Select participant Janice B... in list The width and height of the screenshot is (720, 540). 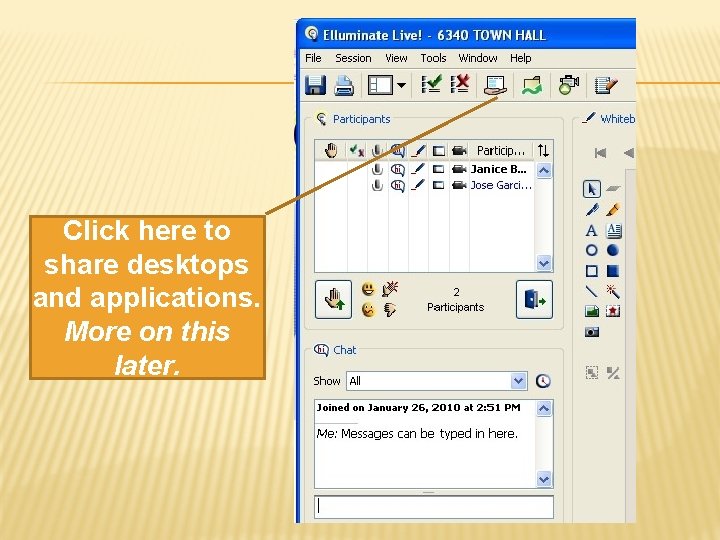(x=499, y=169)
